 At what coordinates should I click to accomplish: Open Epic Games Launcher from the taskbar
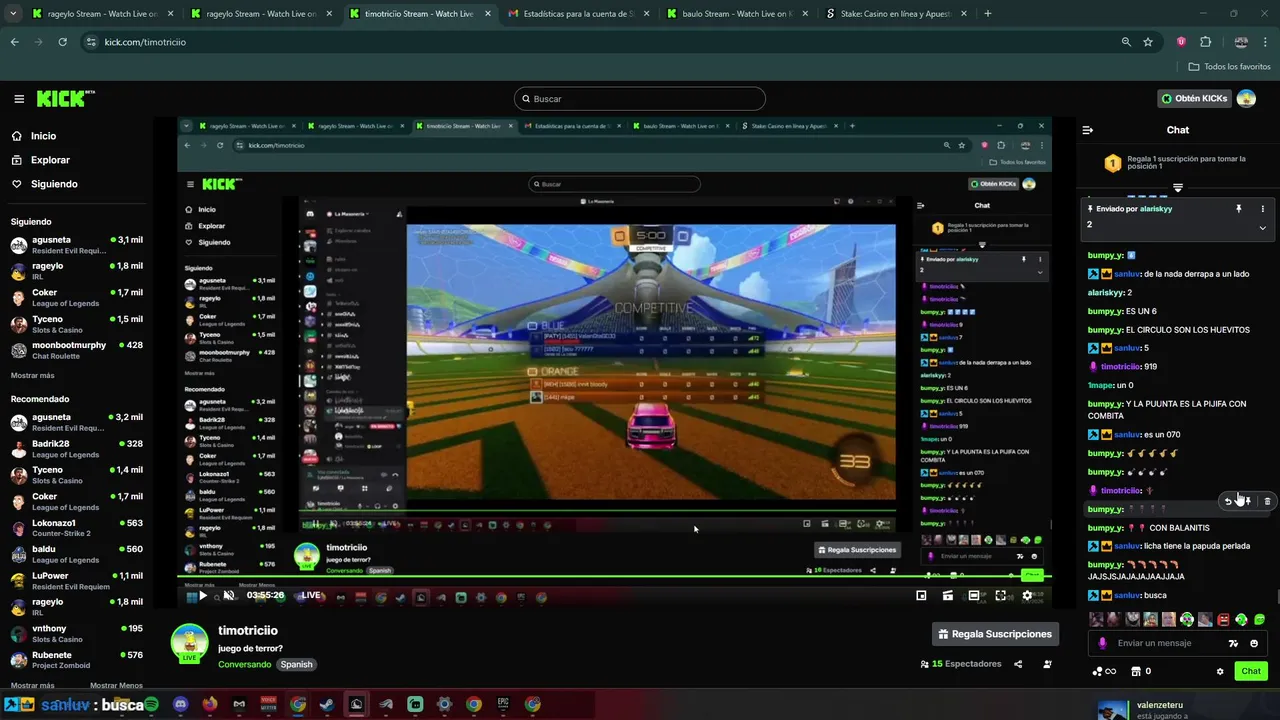point(503,704)
